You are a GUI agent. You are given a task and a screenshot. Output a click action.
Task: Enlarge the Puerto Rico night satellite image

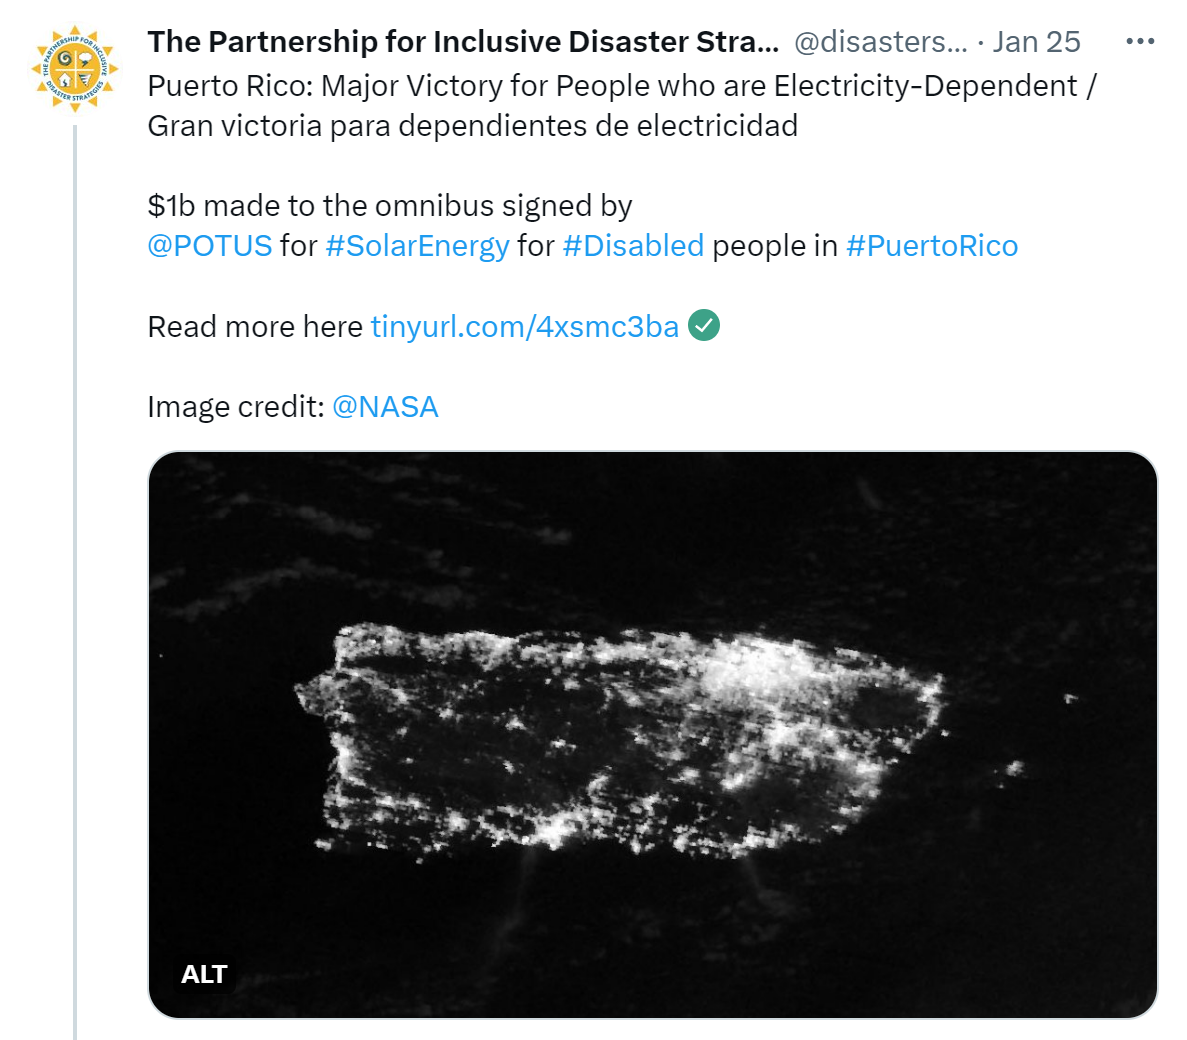pos(653,734)
